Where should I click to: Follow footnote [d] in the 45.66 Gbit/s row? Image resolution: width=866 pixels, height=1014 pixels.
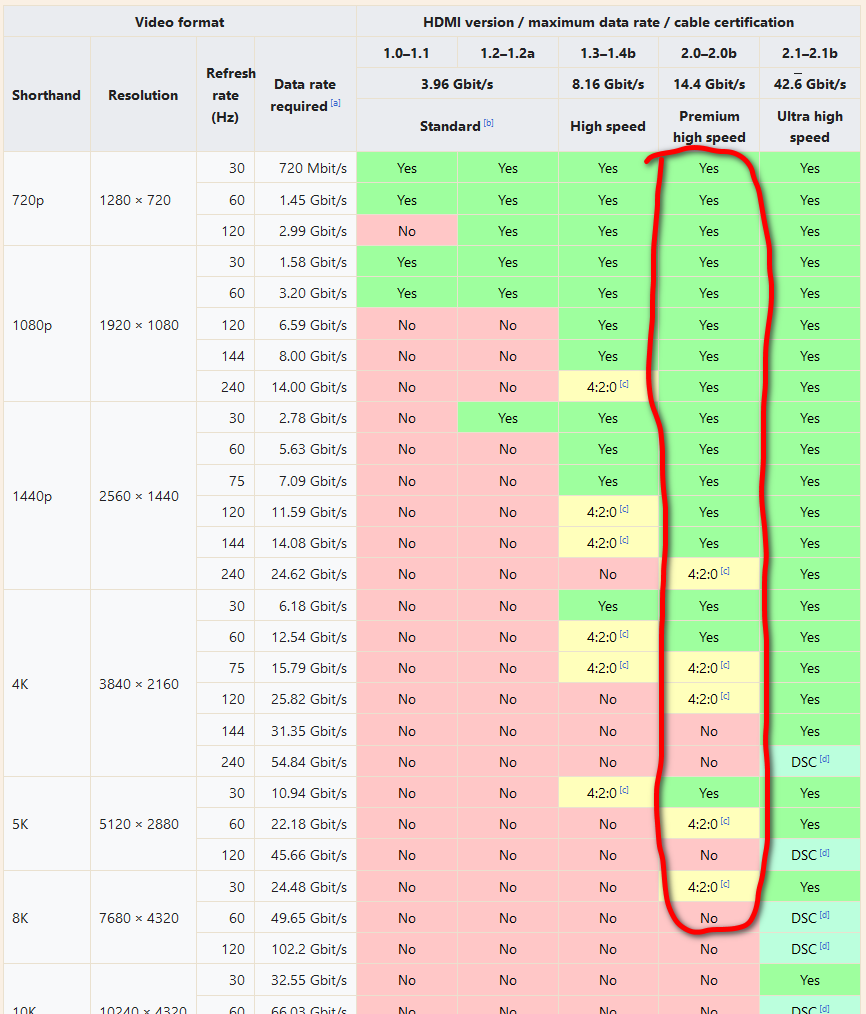click(825, 852)
